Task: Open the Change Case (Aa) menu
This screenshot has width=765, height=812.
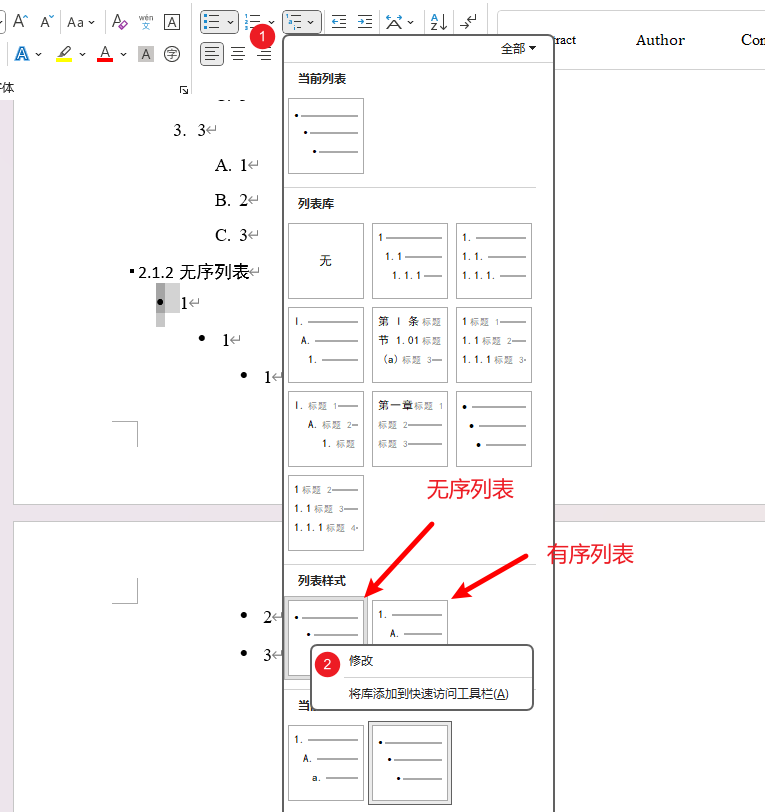Action: (81, 22)
